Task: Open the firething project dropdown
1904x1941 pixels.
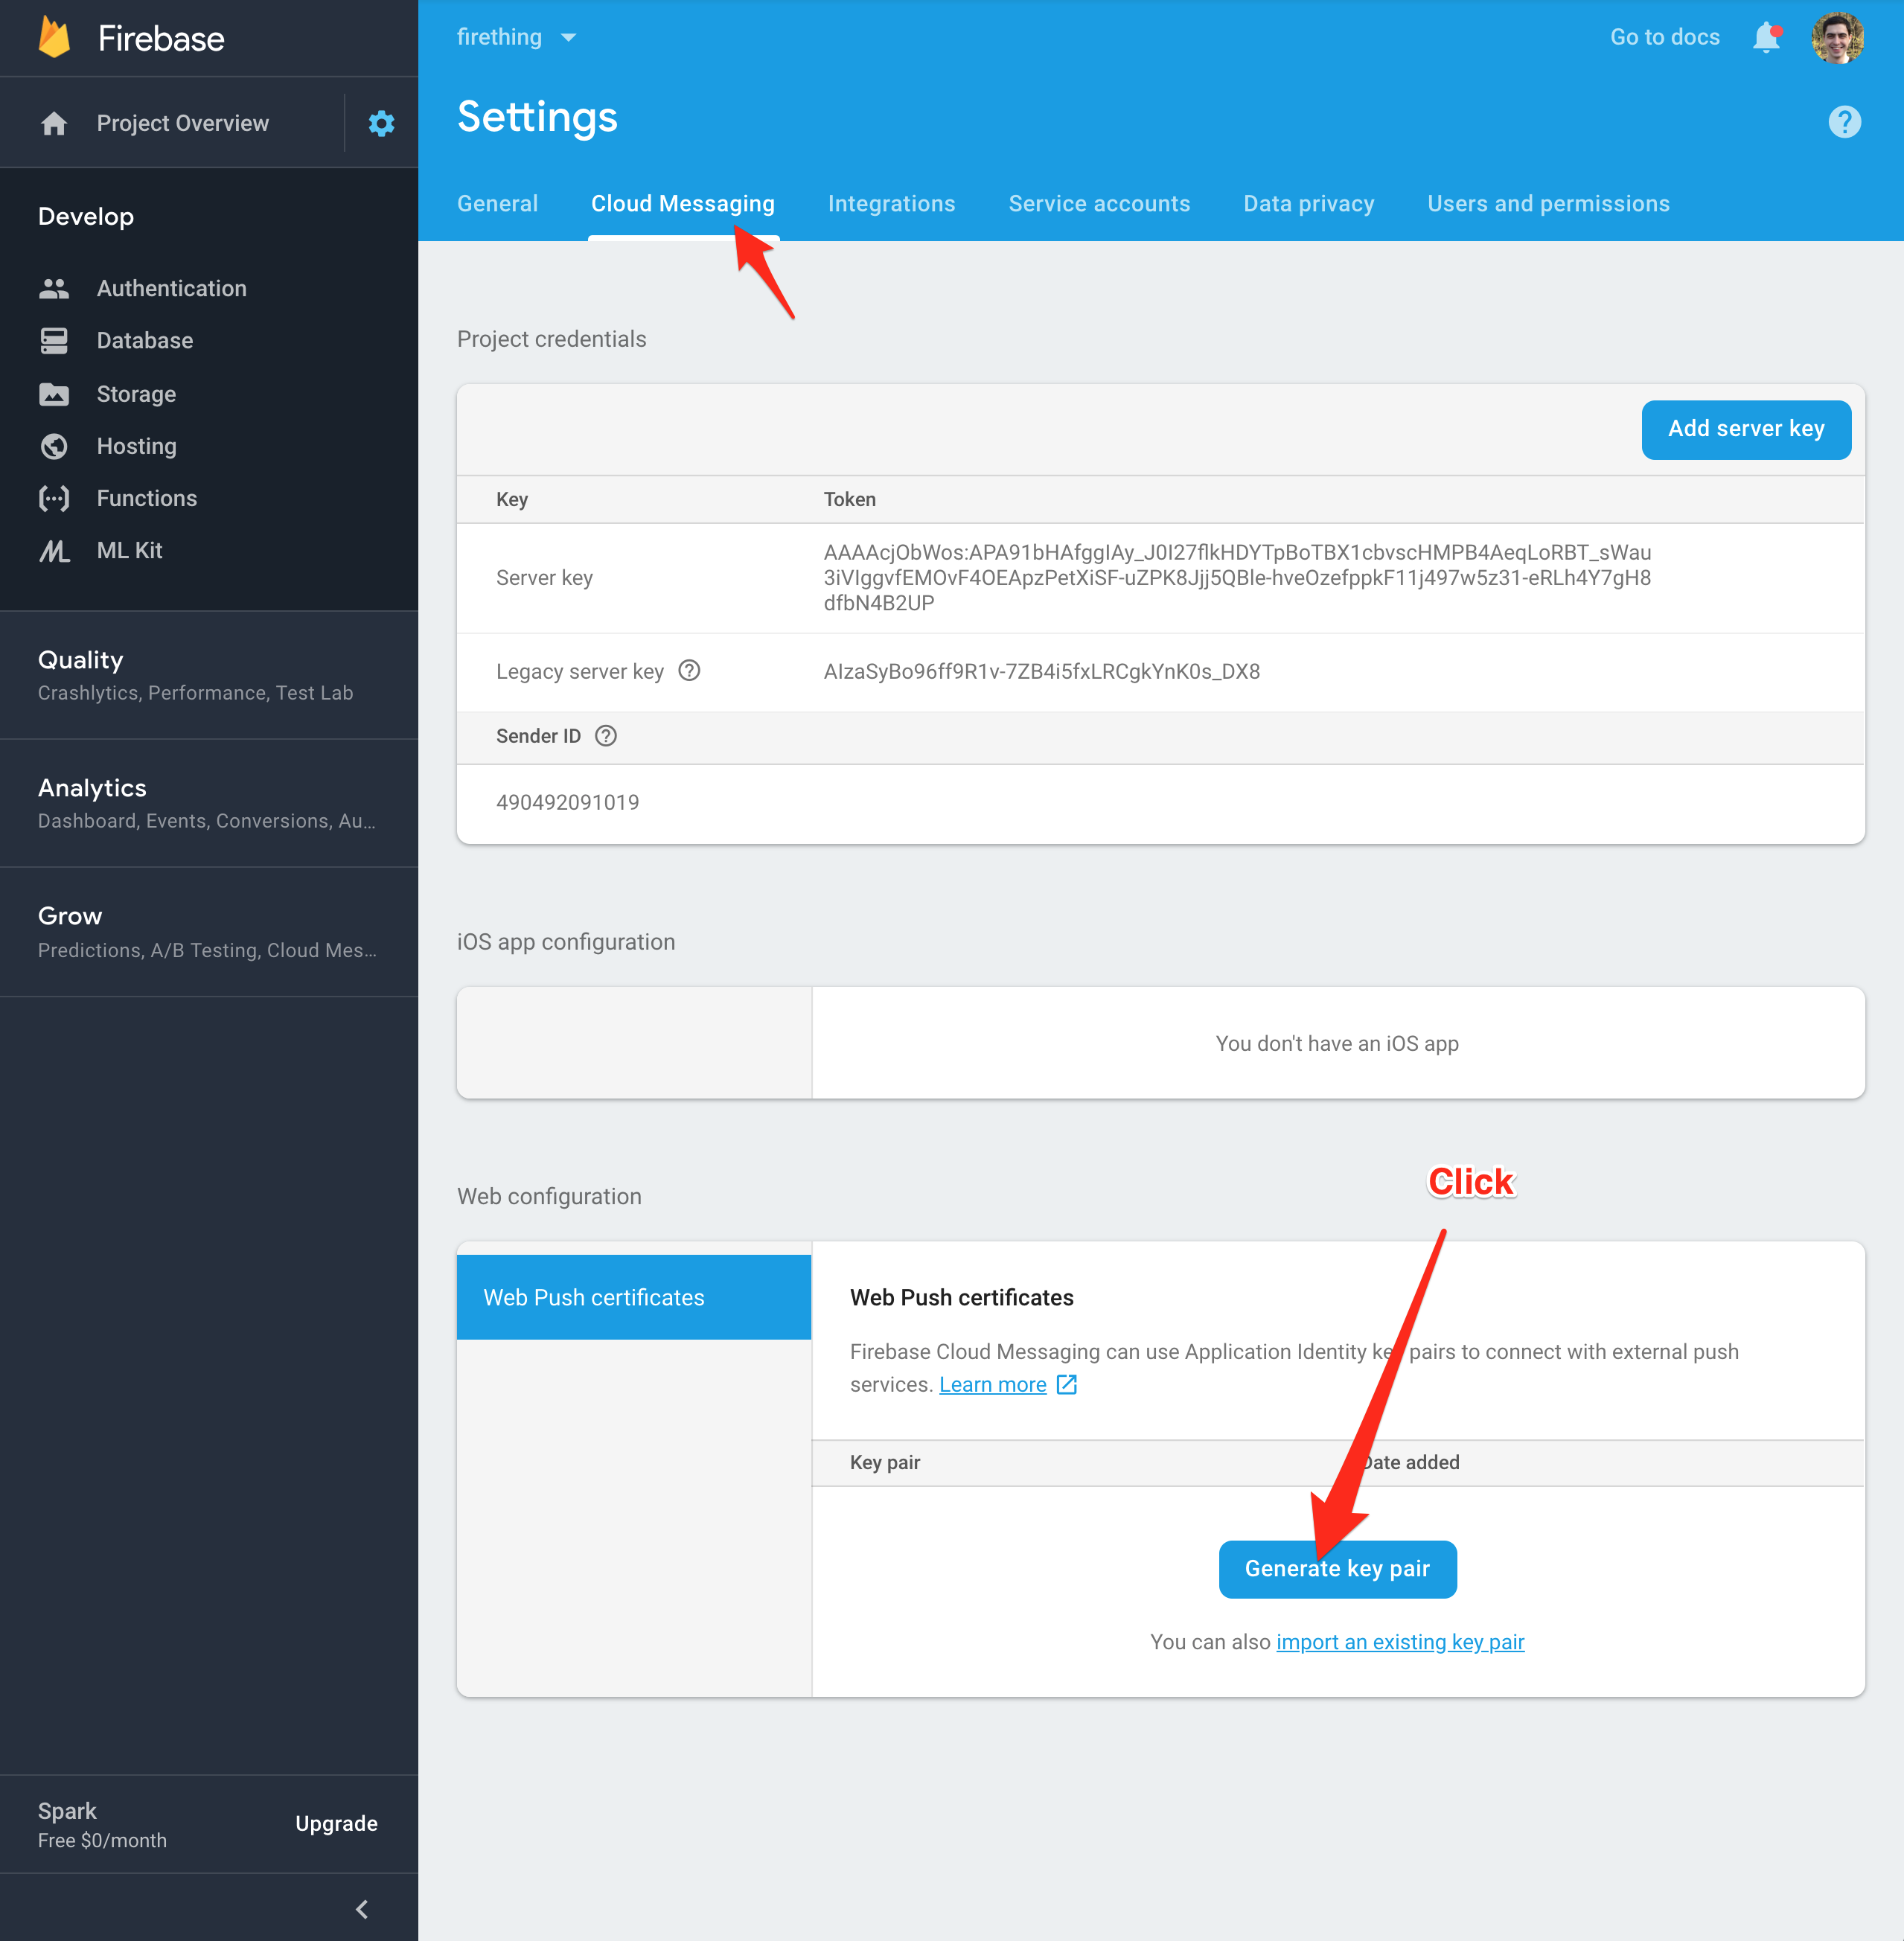Action: click(x=517, y=37)
